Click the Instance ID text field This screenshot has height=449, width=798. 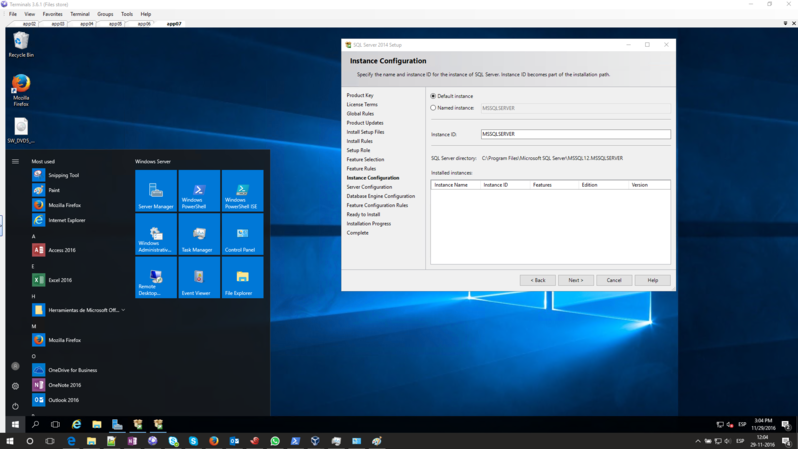575,134
